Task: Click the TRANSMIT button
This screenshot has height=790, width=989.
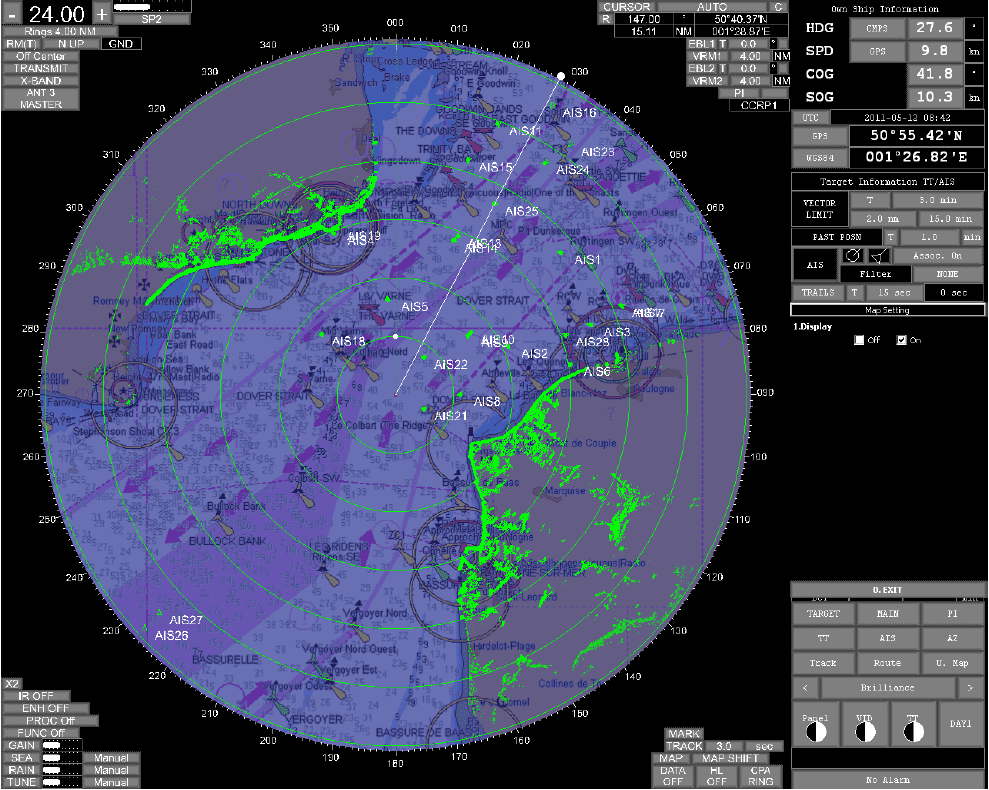Action: click(x=41, y=68)
